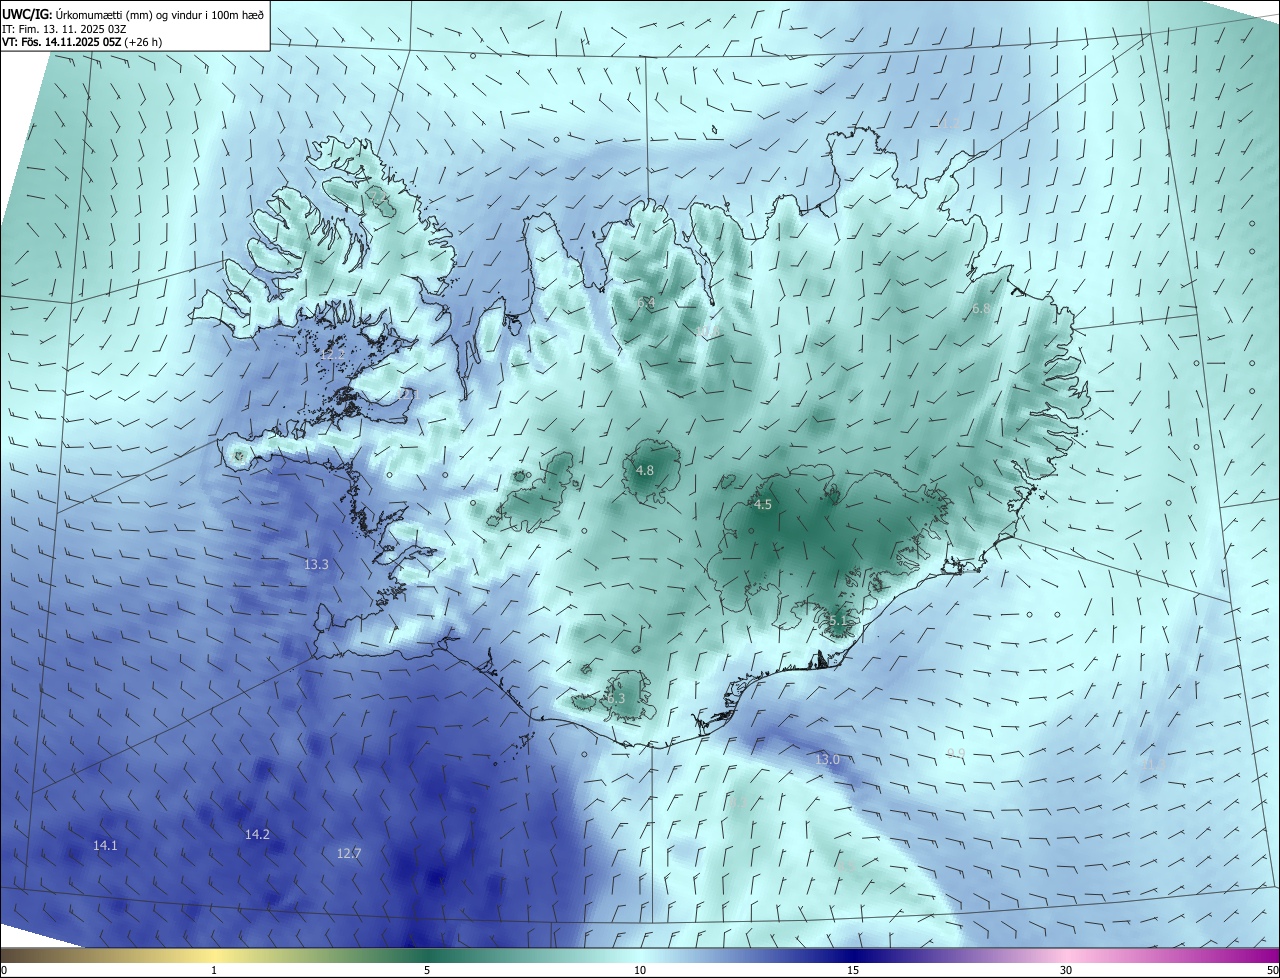This screenshot has width=1280, height=978.
Task: Click the 5.1 value on the map
Action: 838,621
